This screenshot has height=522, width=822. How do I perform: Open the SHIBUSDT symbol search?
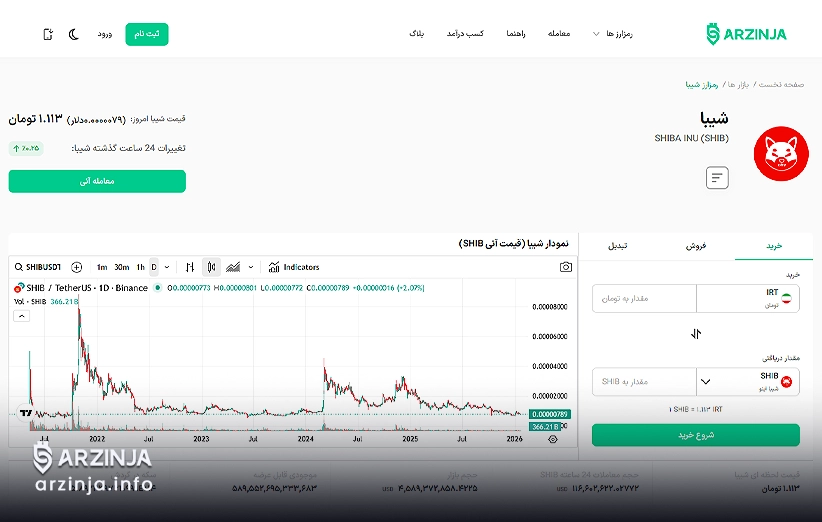[39, 267]
